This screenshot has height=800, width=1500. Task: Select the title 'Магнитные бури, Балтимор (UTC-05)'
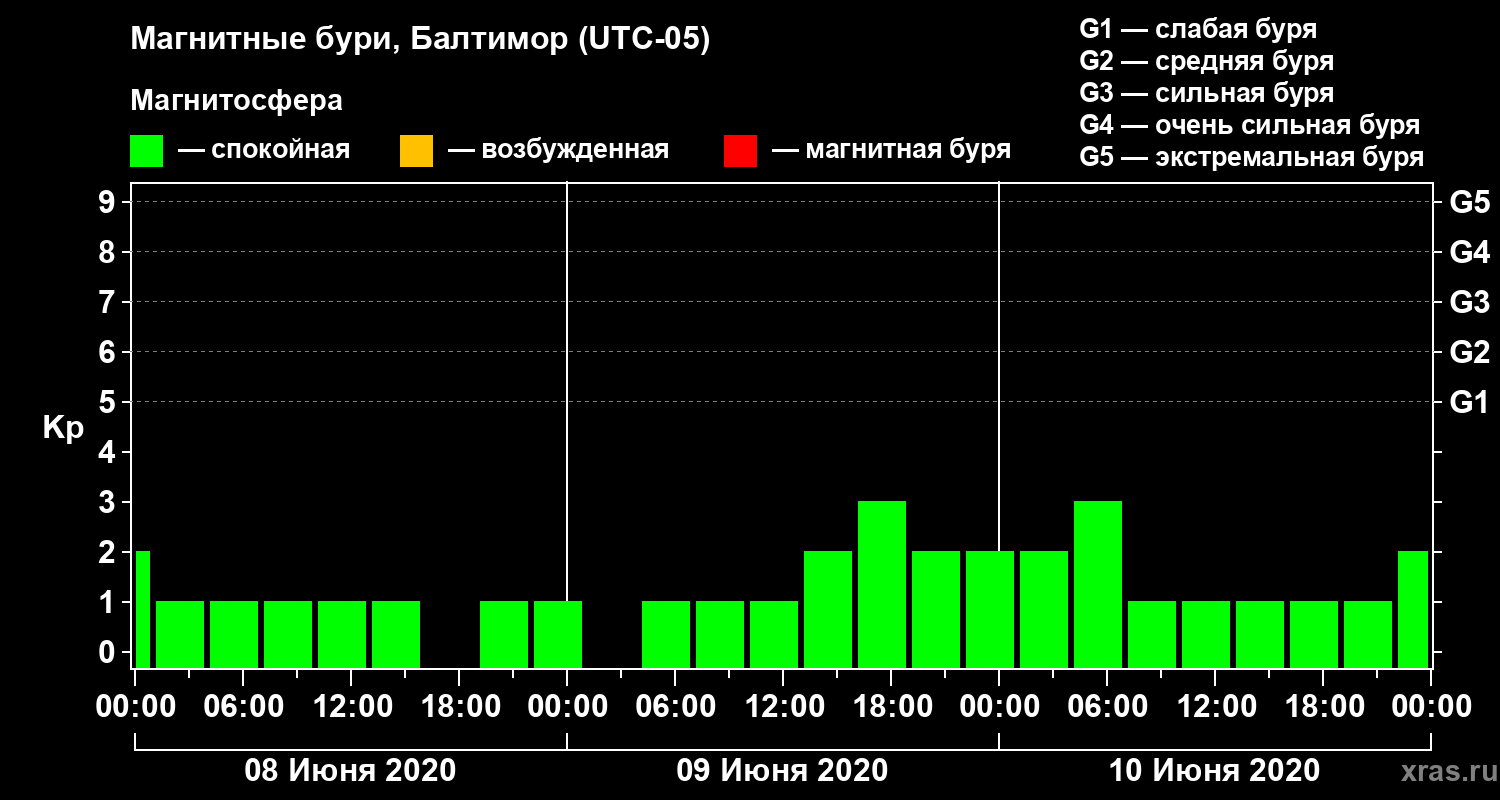point(420,40)
